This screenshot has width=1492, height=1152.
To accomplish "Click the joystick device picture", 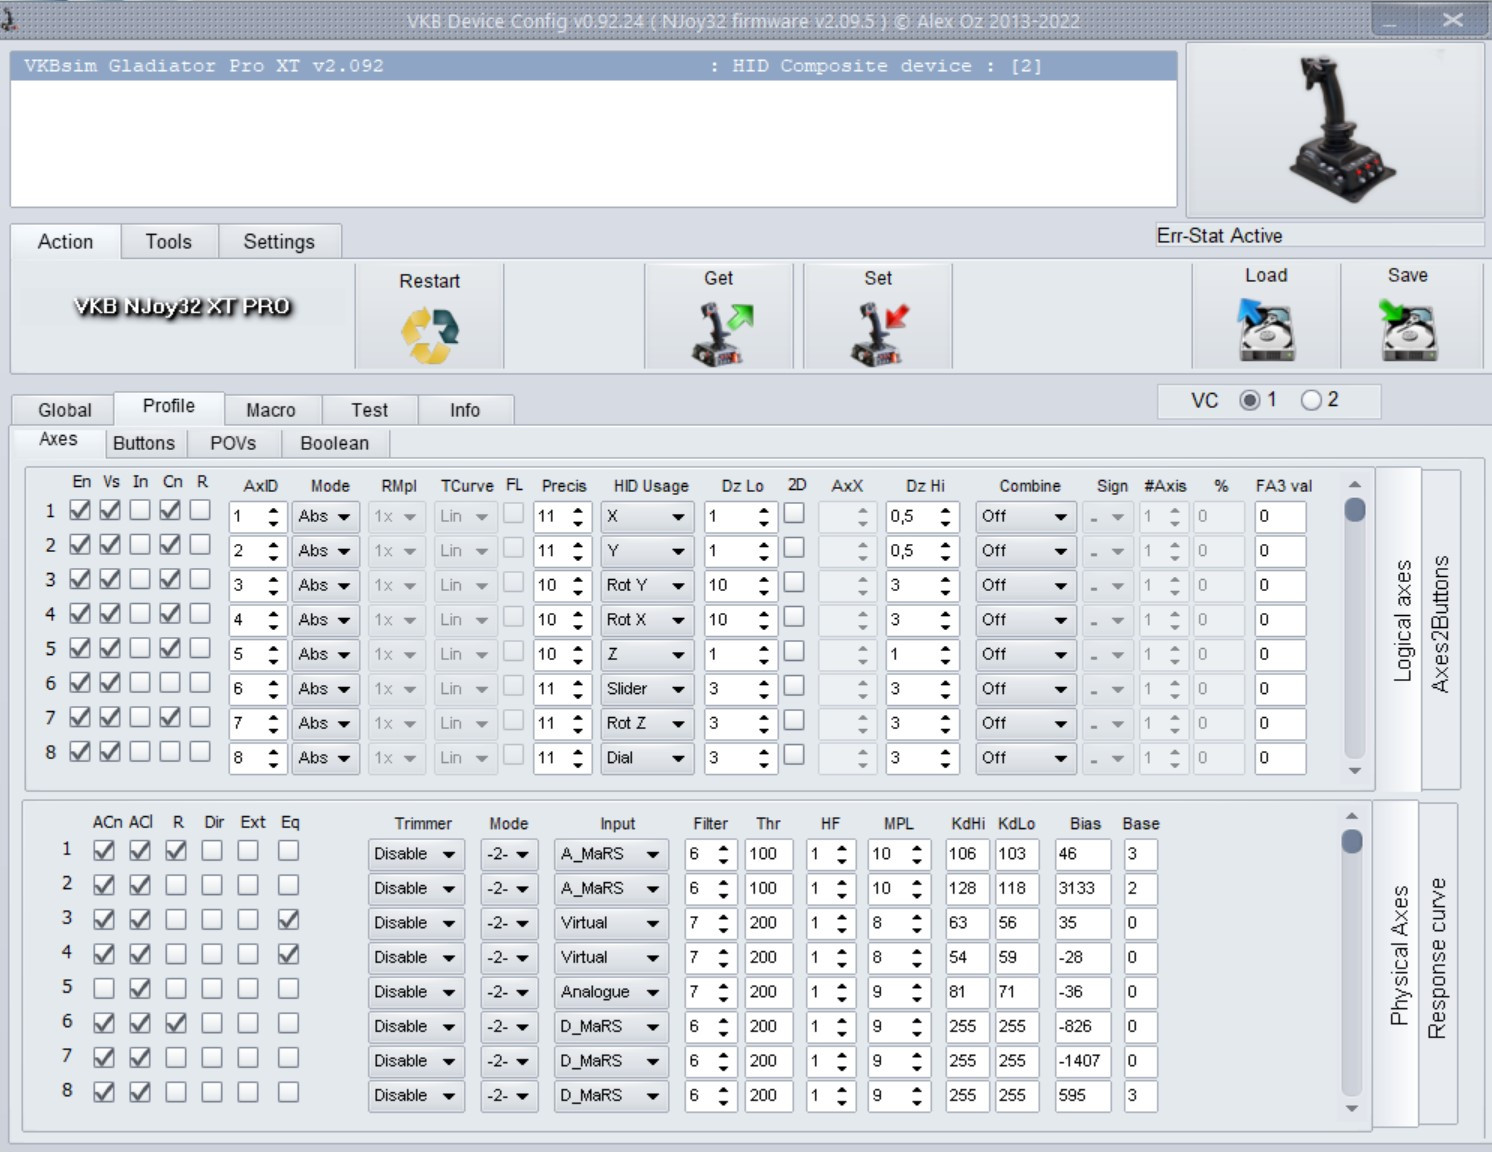I will pos(1335,130).
